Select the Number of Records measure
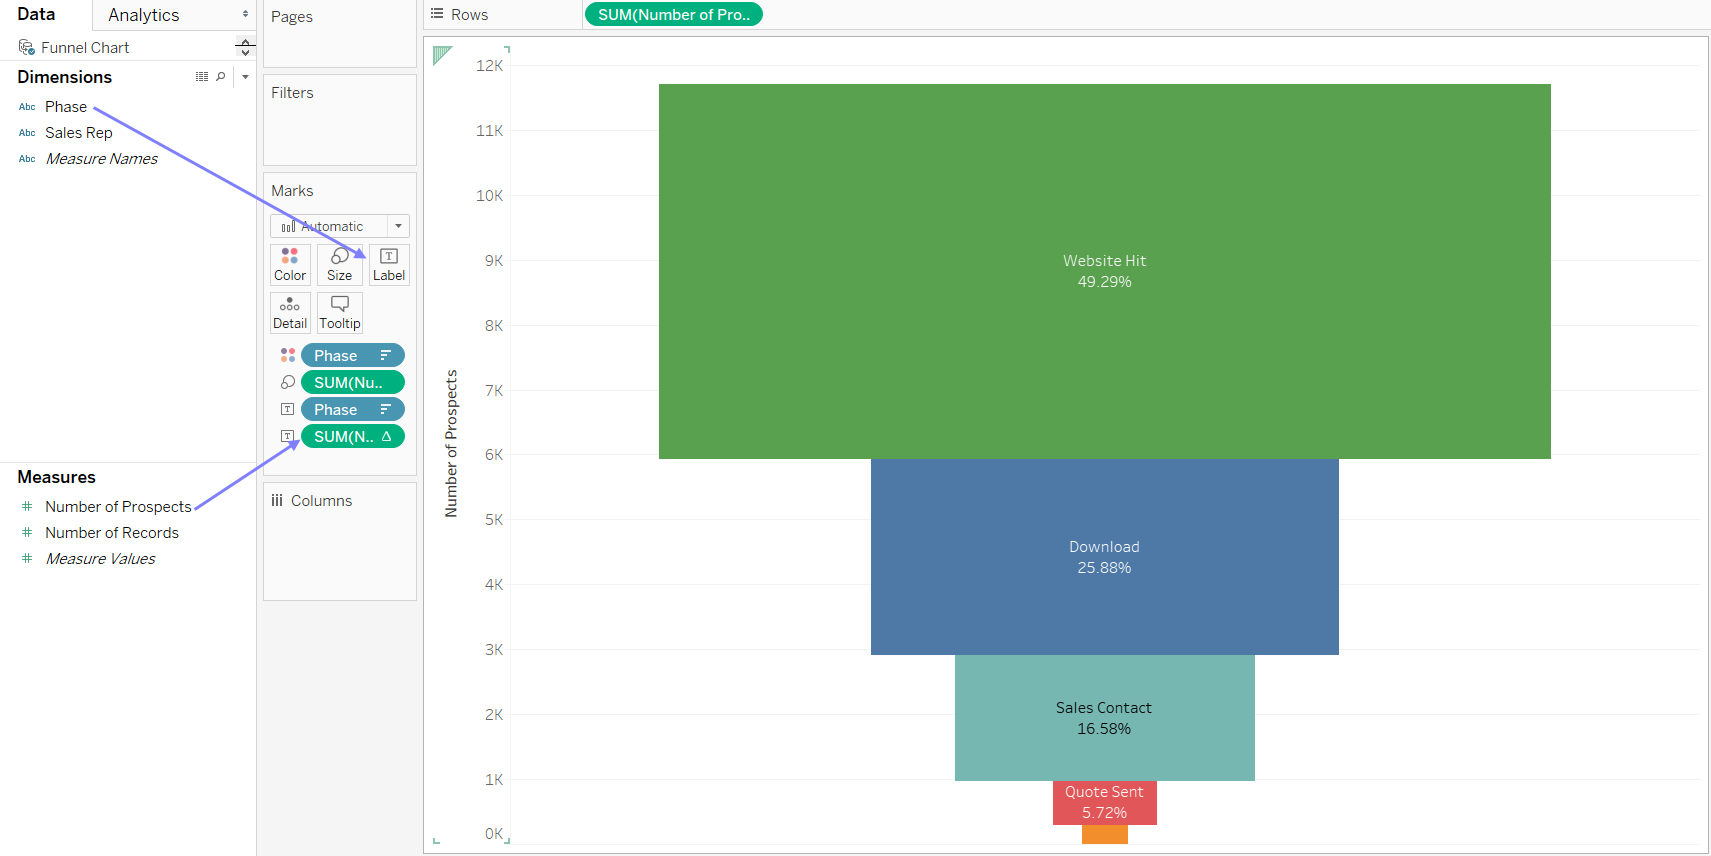Viewport: 1711px width, 856px height. tap(112, 533)
